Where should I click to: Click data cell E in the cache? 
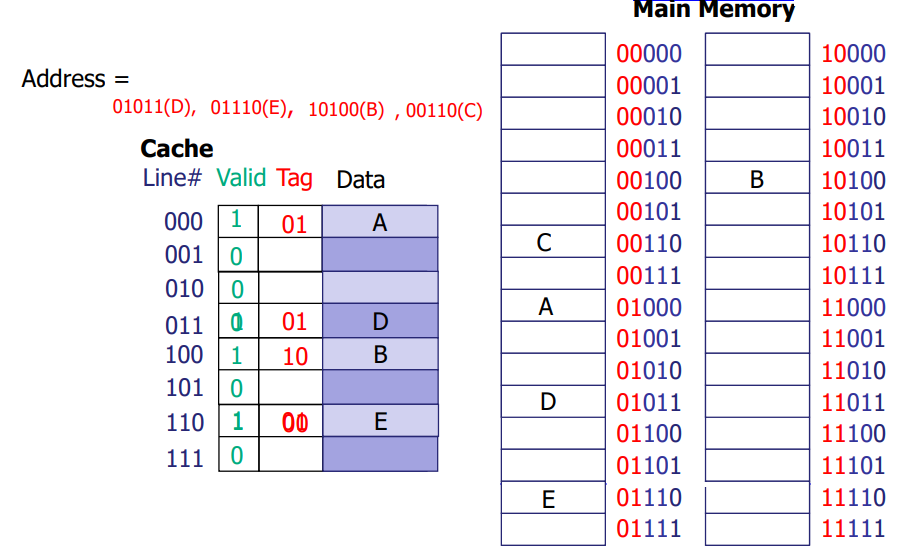click(x=380, y=421)
